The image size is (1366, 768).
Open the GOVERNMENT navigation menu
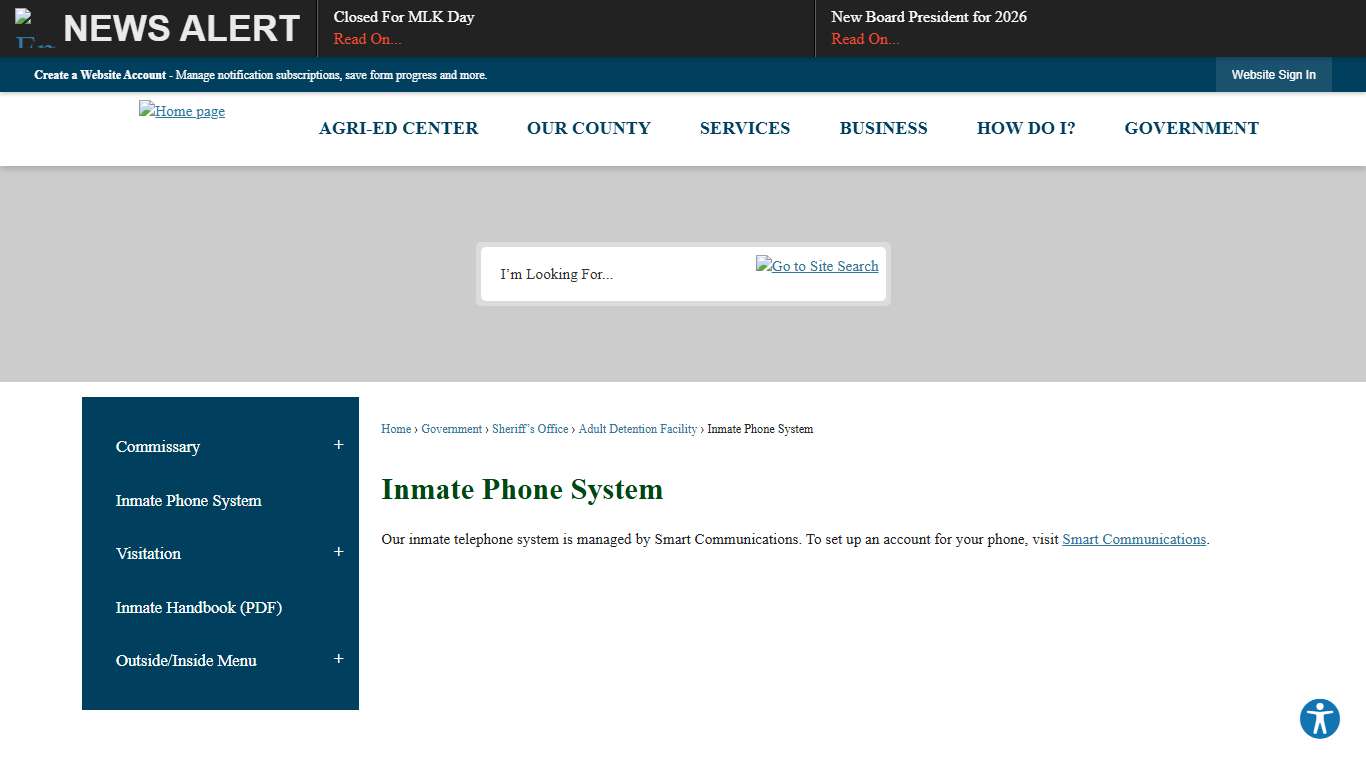pos(1191,128)
